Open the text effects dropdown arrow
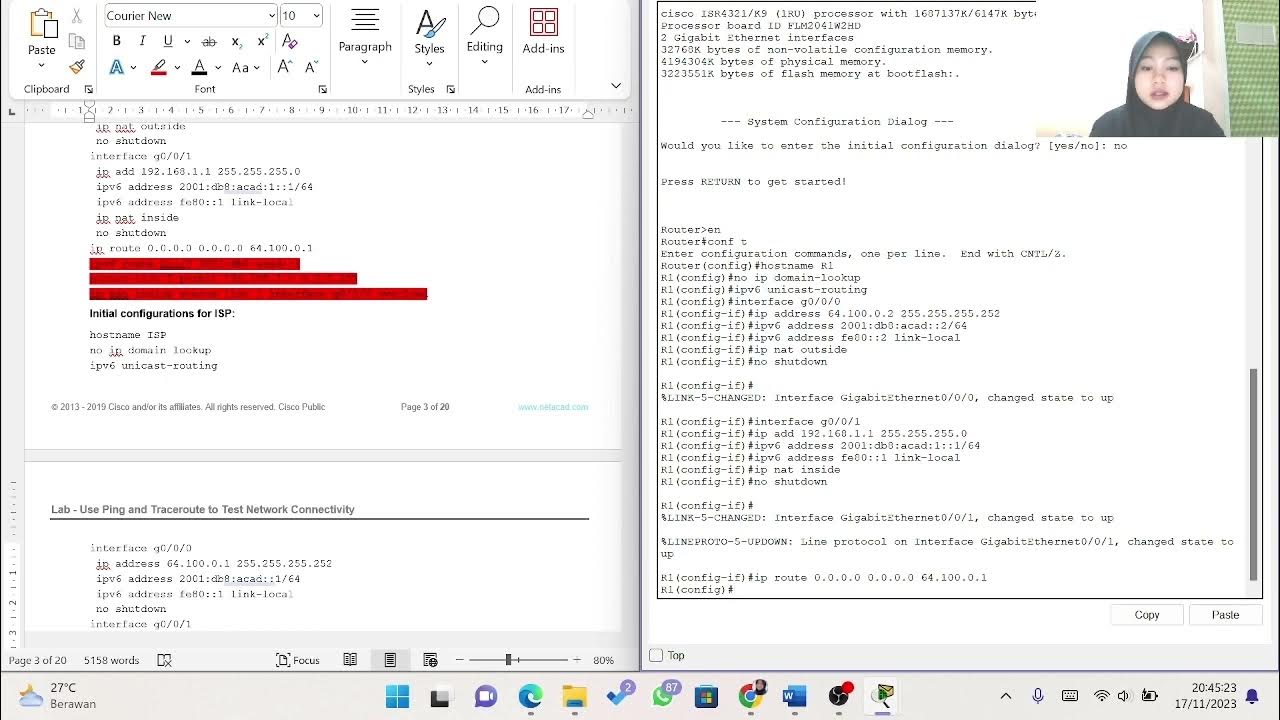1280x720 pixels. 133,67
